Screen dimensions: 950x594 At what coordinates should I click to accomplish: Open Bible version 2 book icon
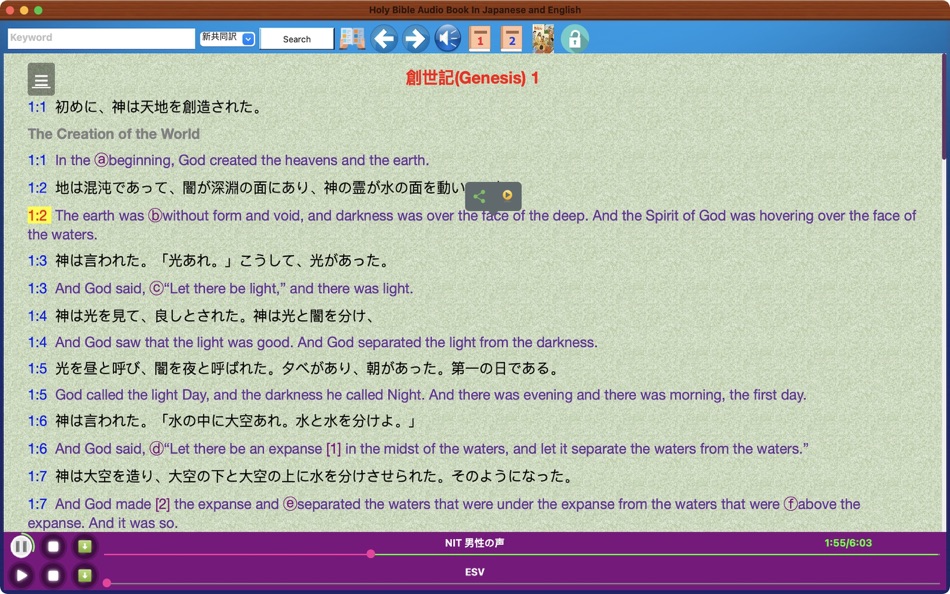tap(511, 38)
